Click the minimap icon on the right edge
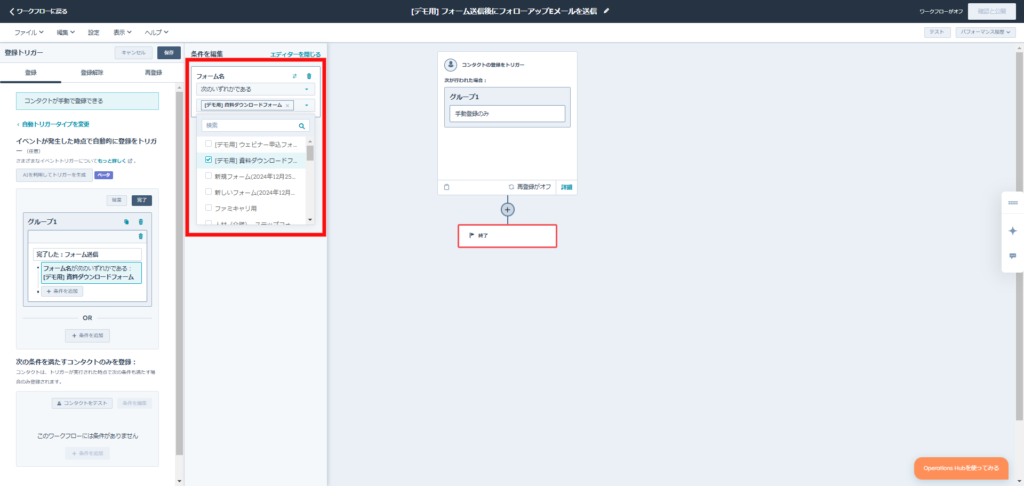The image size is (1024, 486). point(1013,202)
